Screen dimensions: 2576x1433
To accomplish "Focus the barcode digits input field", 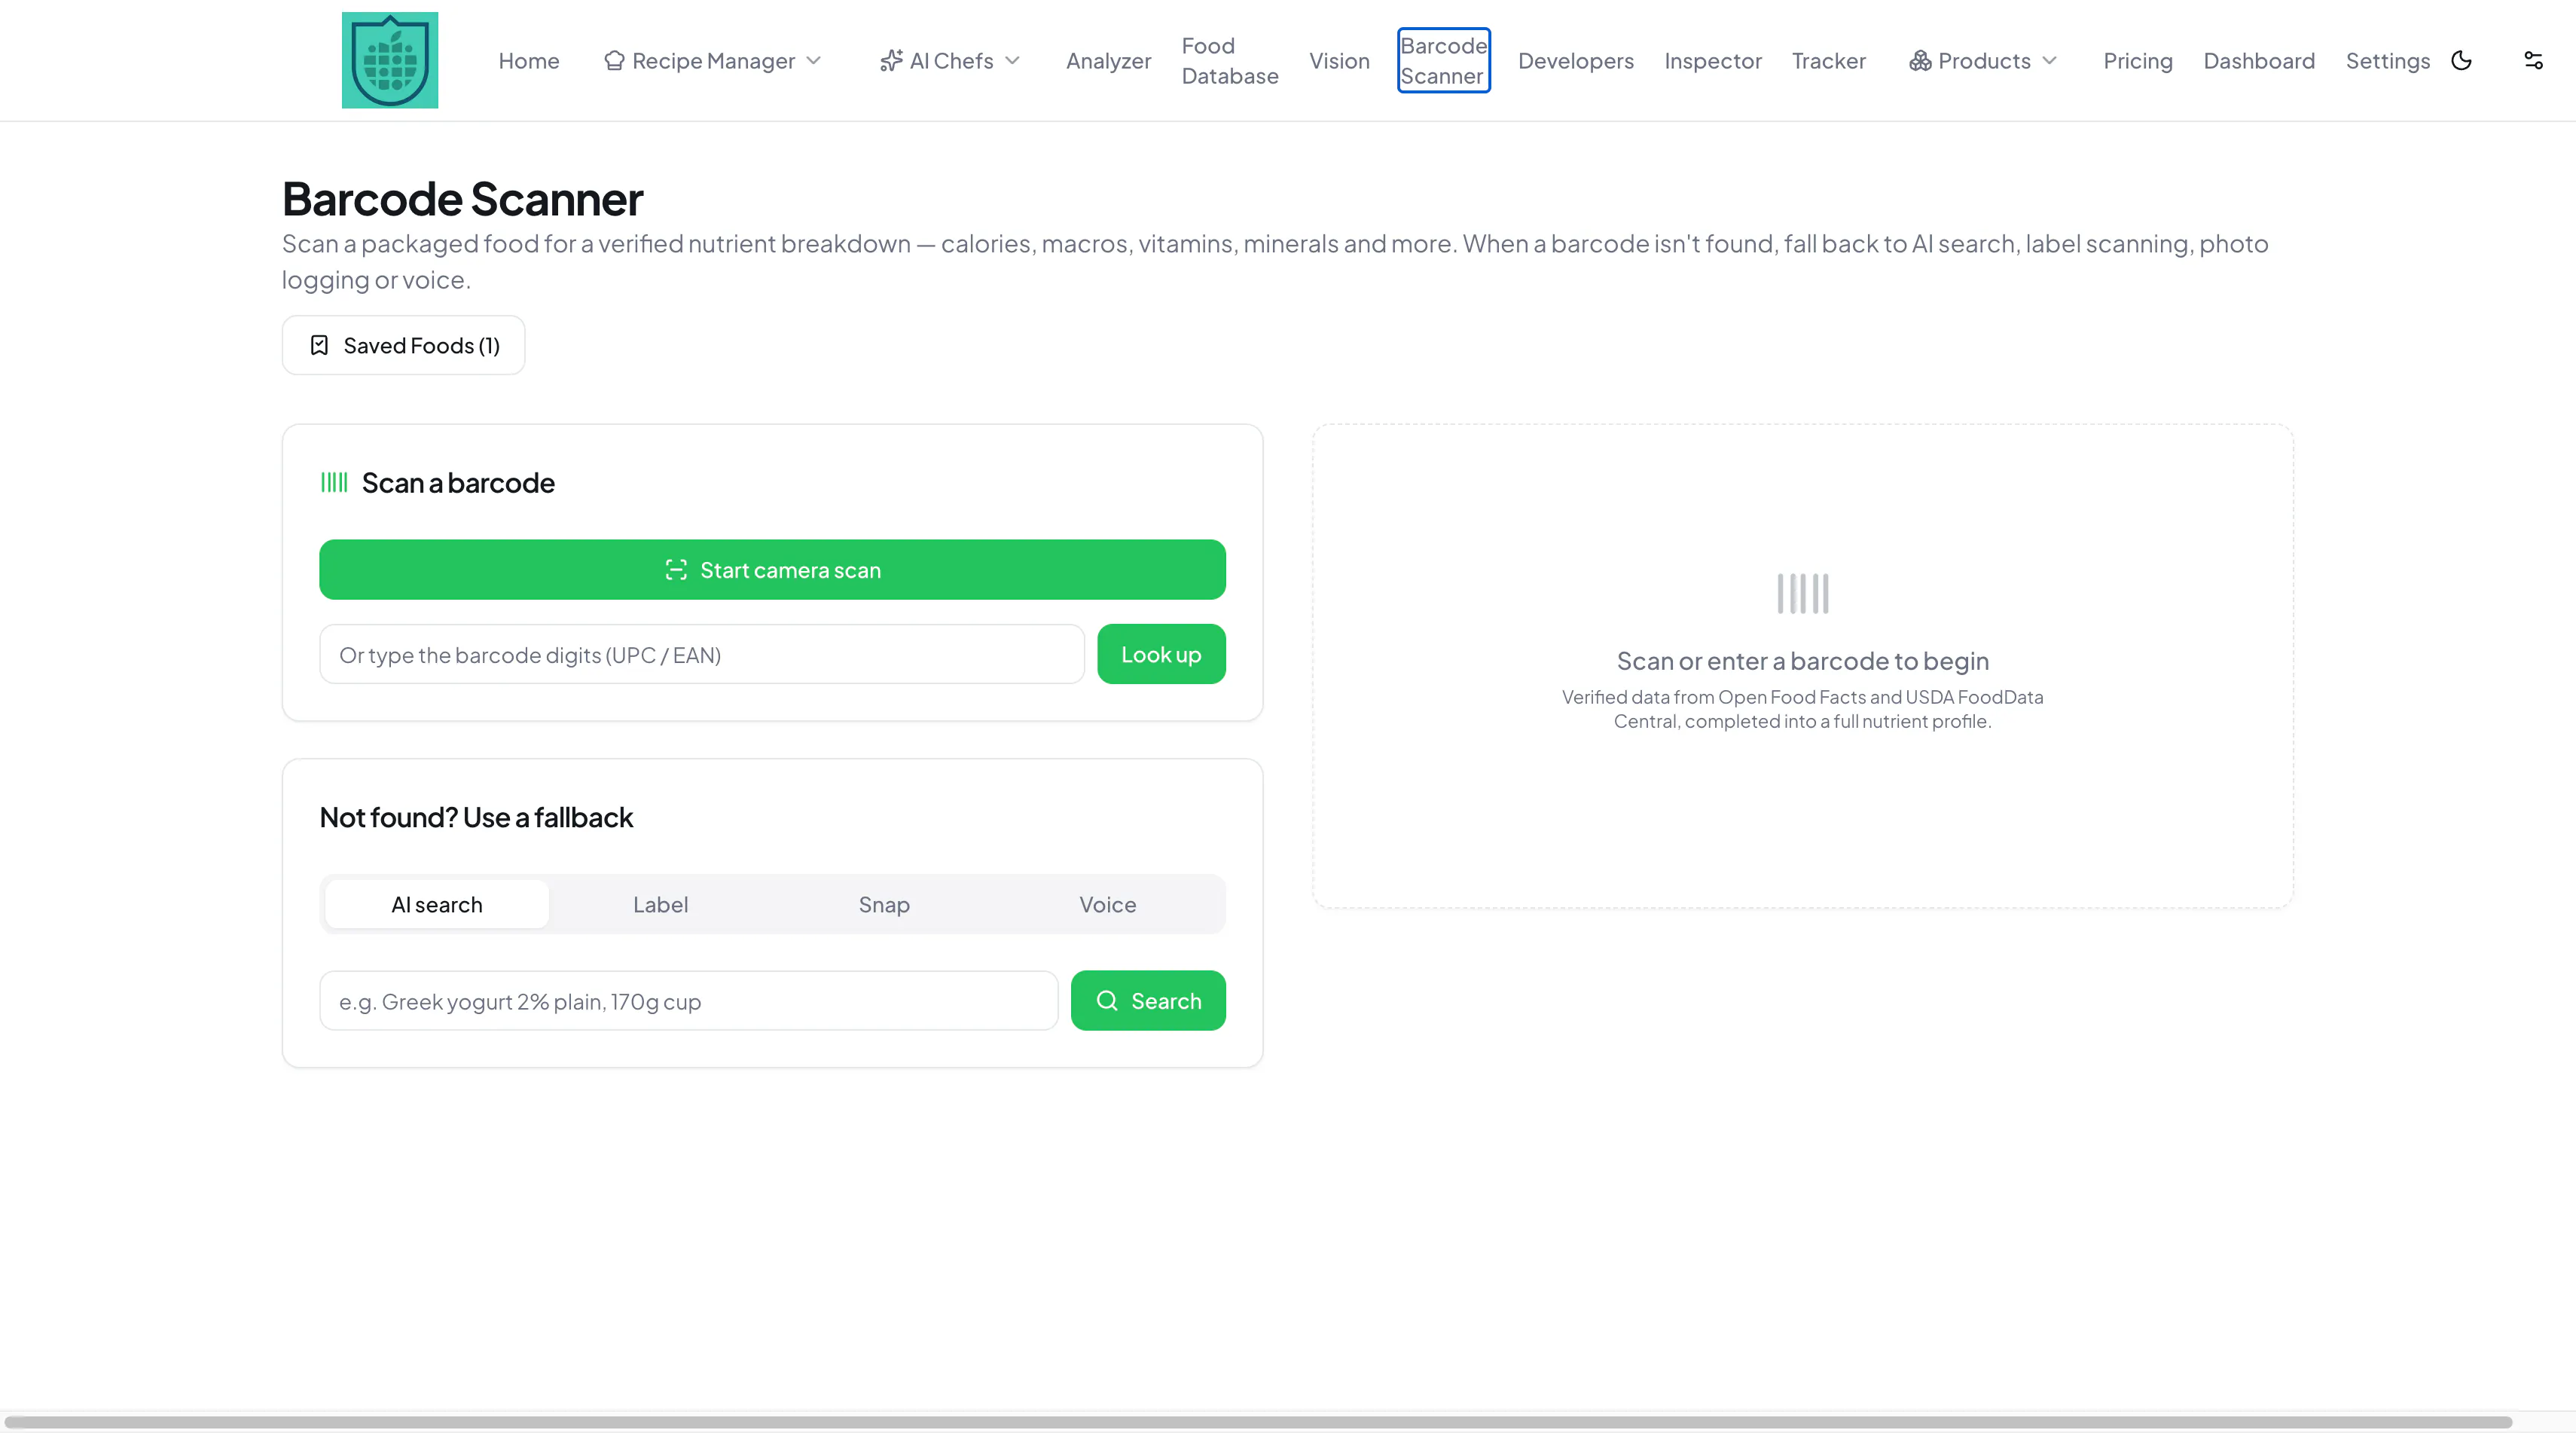I will [702, 655].
